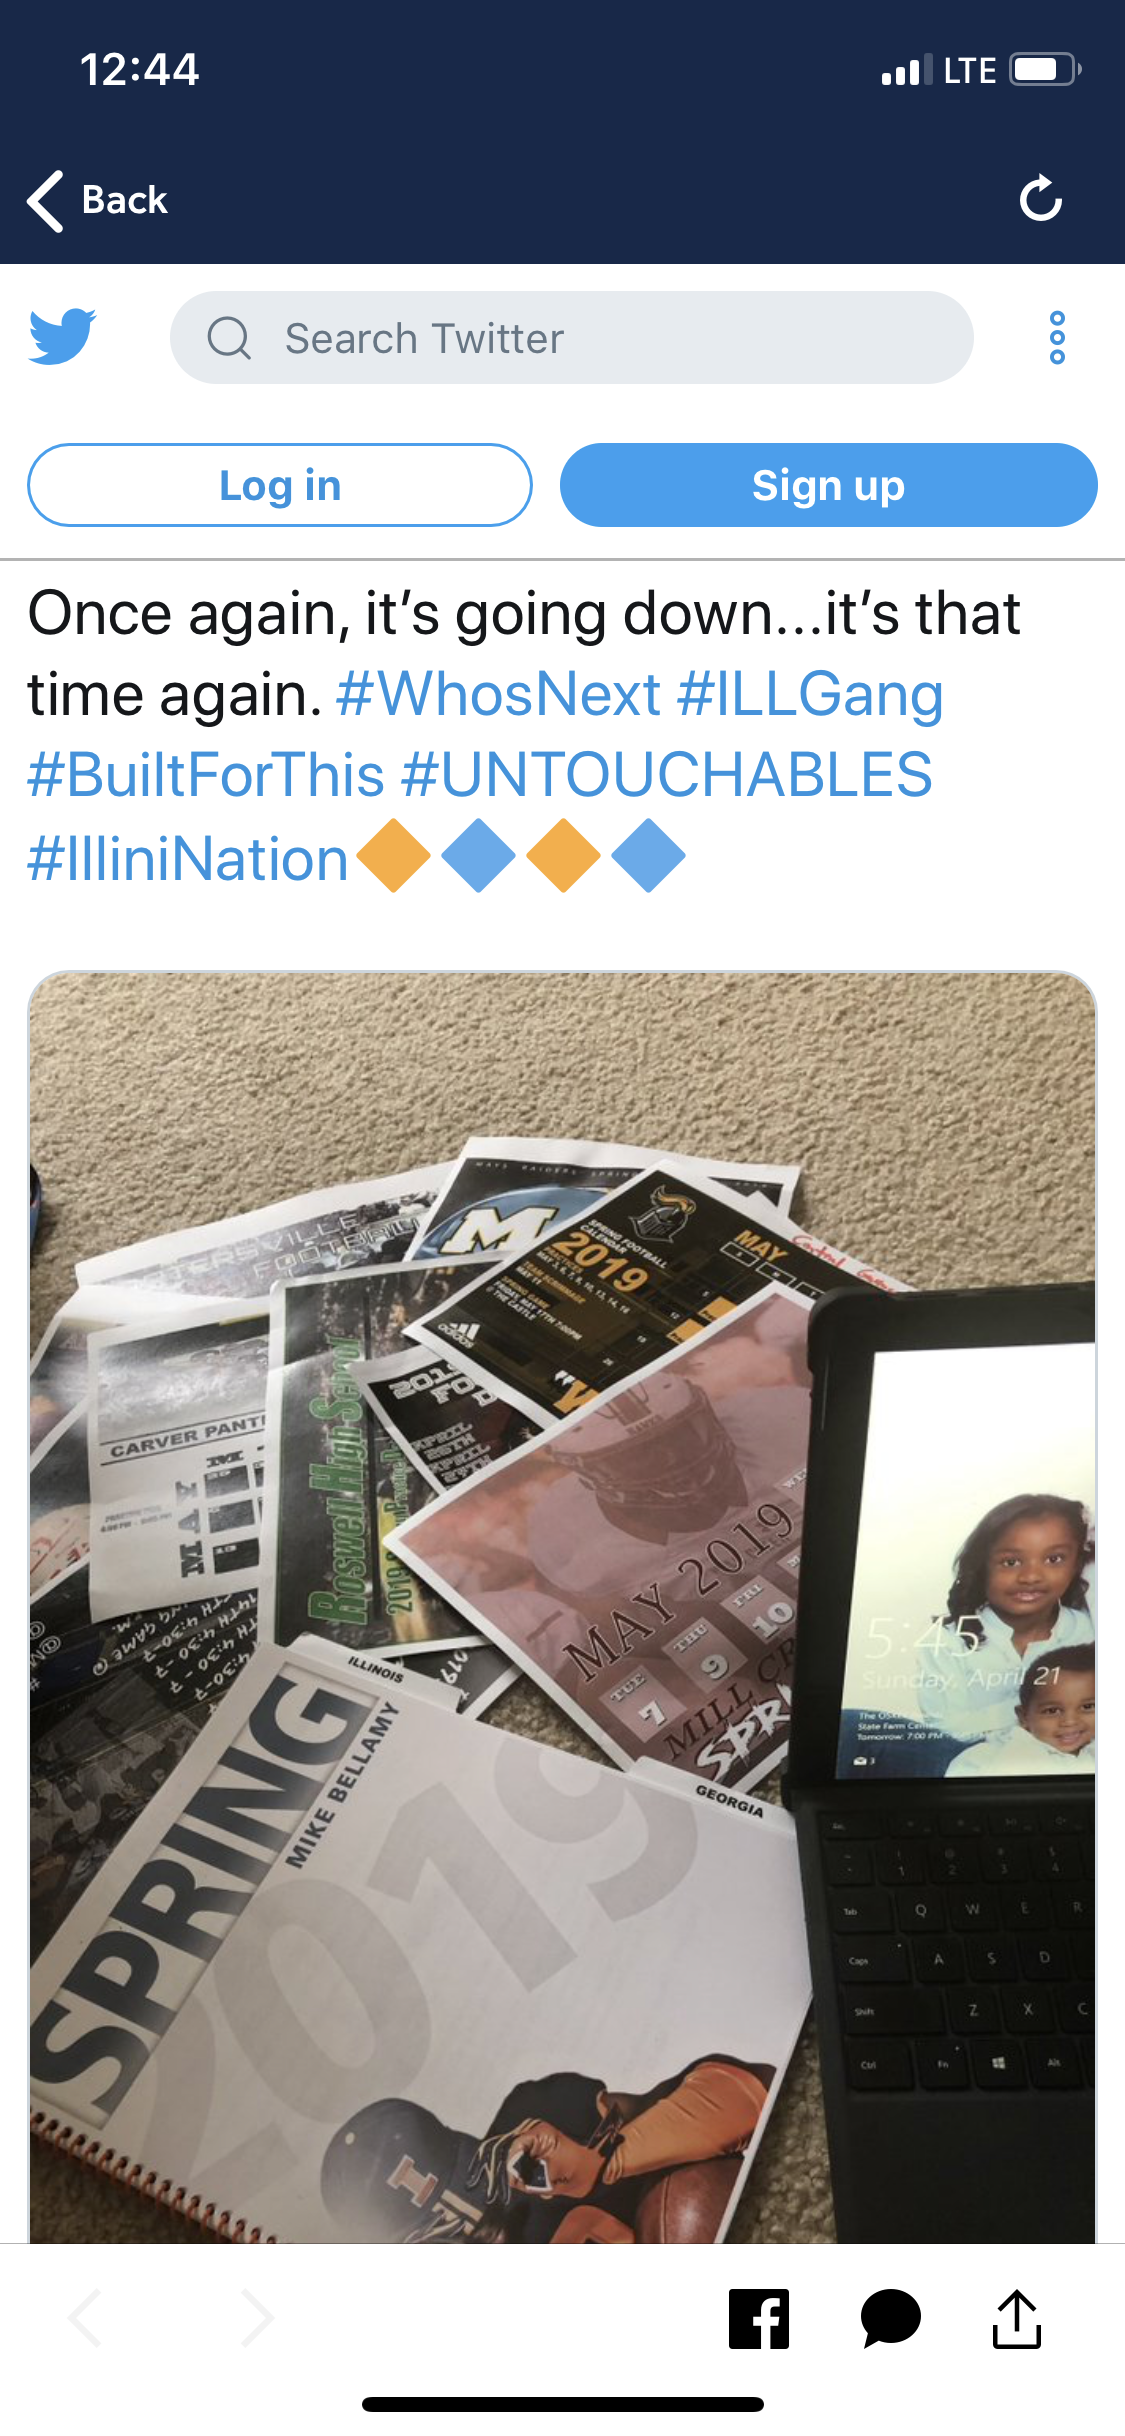Open the three-dot more options menu
1125x2436 pixels.
[1057, 338]
